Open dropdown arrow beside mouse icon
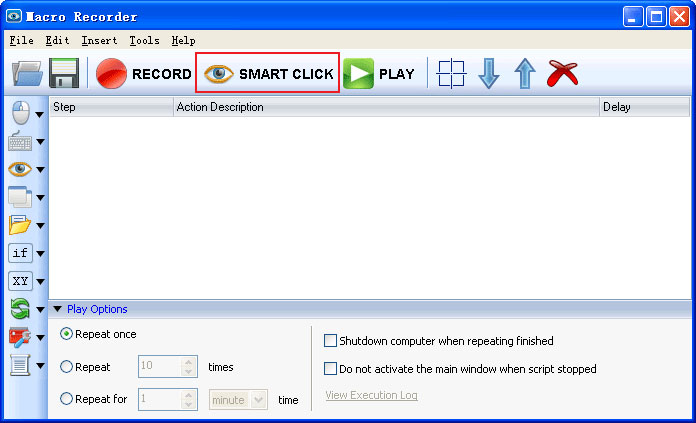 coord(40,115)
